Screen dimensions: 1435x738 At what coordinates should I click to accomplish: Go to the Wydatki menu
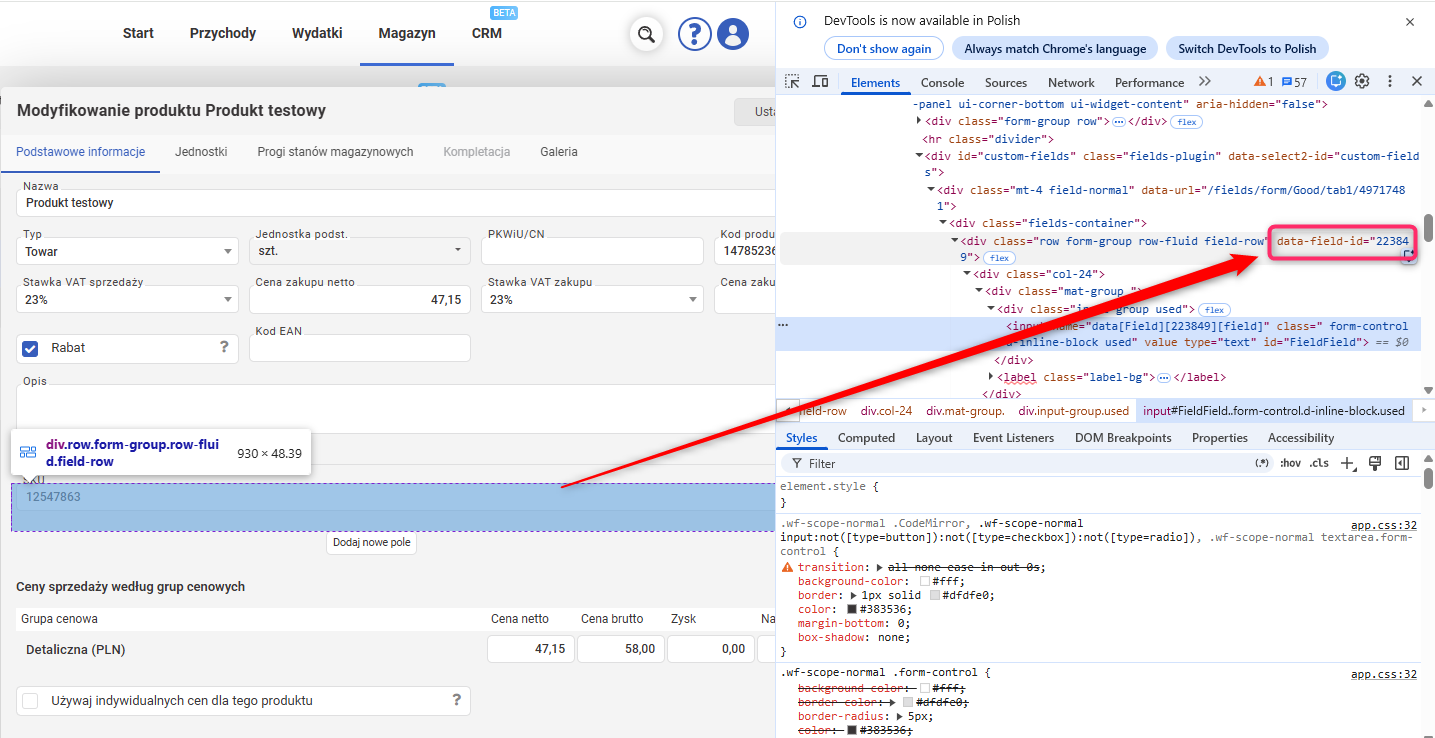click(317, 33)
